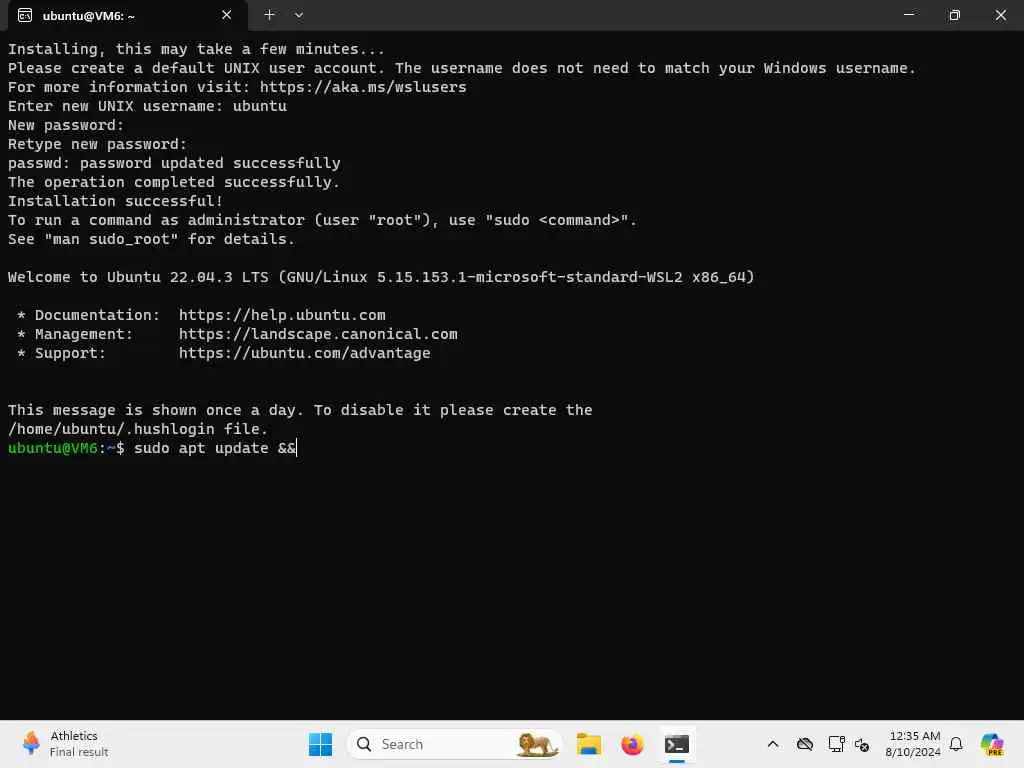1024x768 pixels.
Task: Click the lion search highlight icon
Action: 536,744
